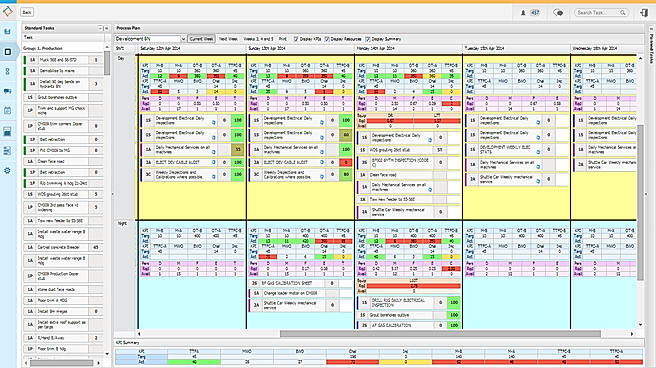The width and height of the screenshot is (656, 368).
Task: Switch to Weeks 3, 4 and 5 view
Action: click(x=258, y=39)
